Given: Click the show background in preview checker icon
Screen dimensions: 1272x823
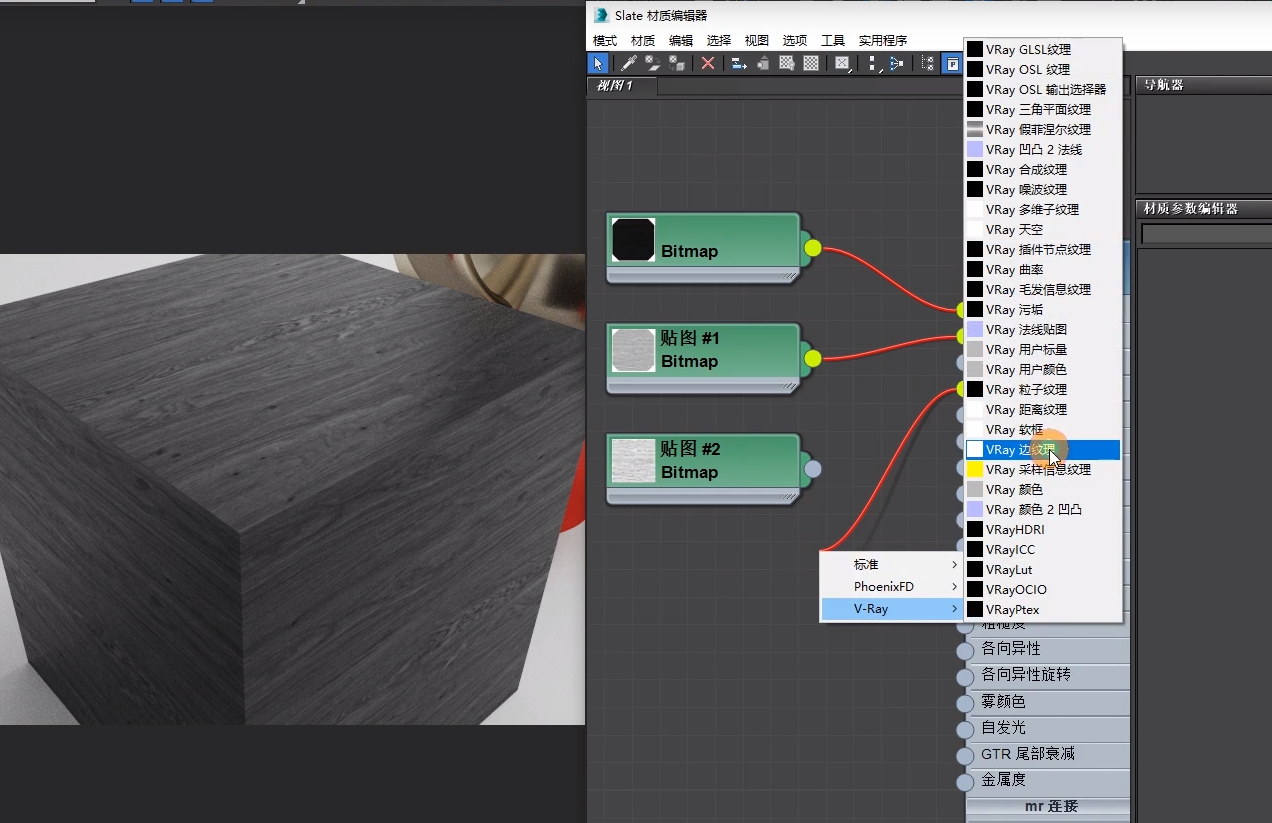Looking at the screenshot, I should point(811,63).
